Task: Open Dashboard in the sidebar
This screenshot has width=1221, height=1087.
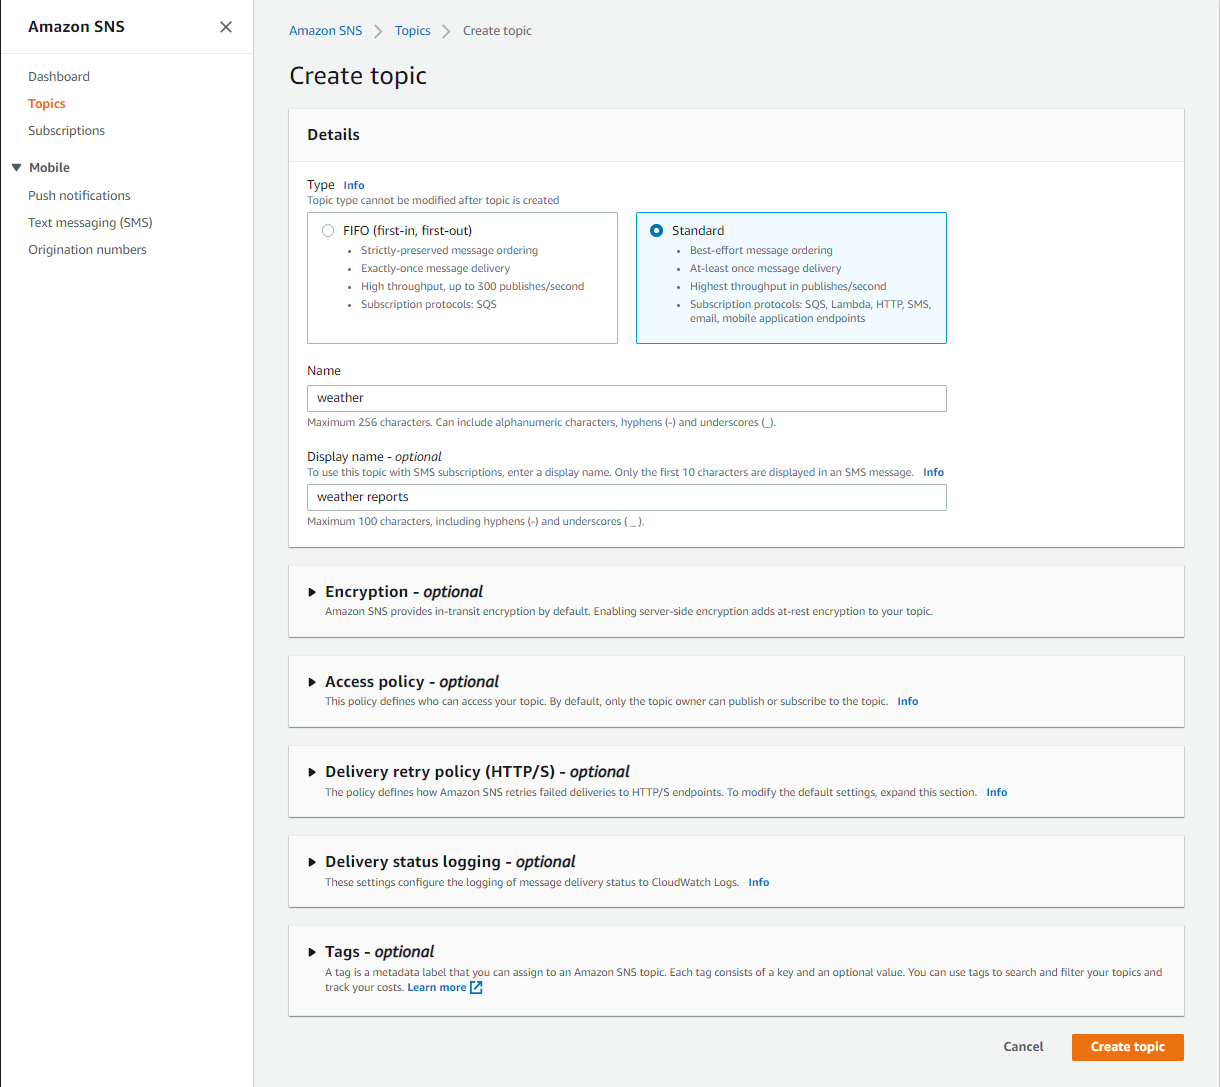Action: click(x=59, y=76)
